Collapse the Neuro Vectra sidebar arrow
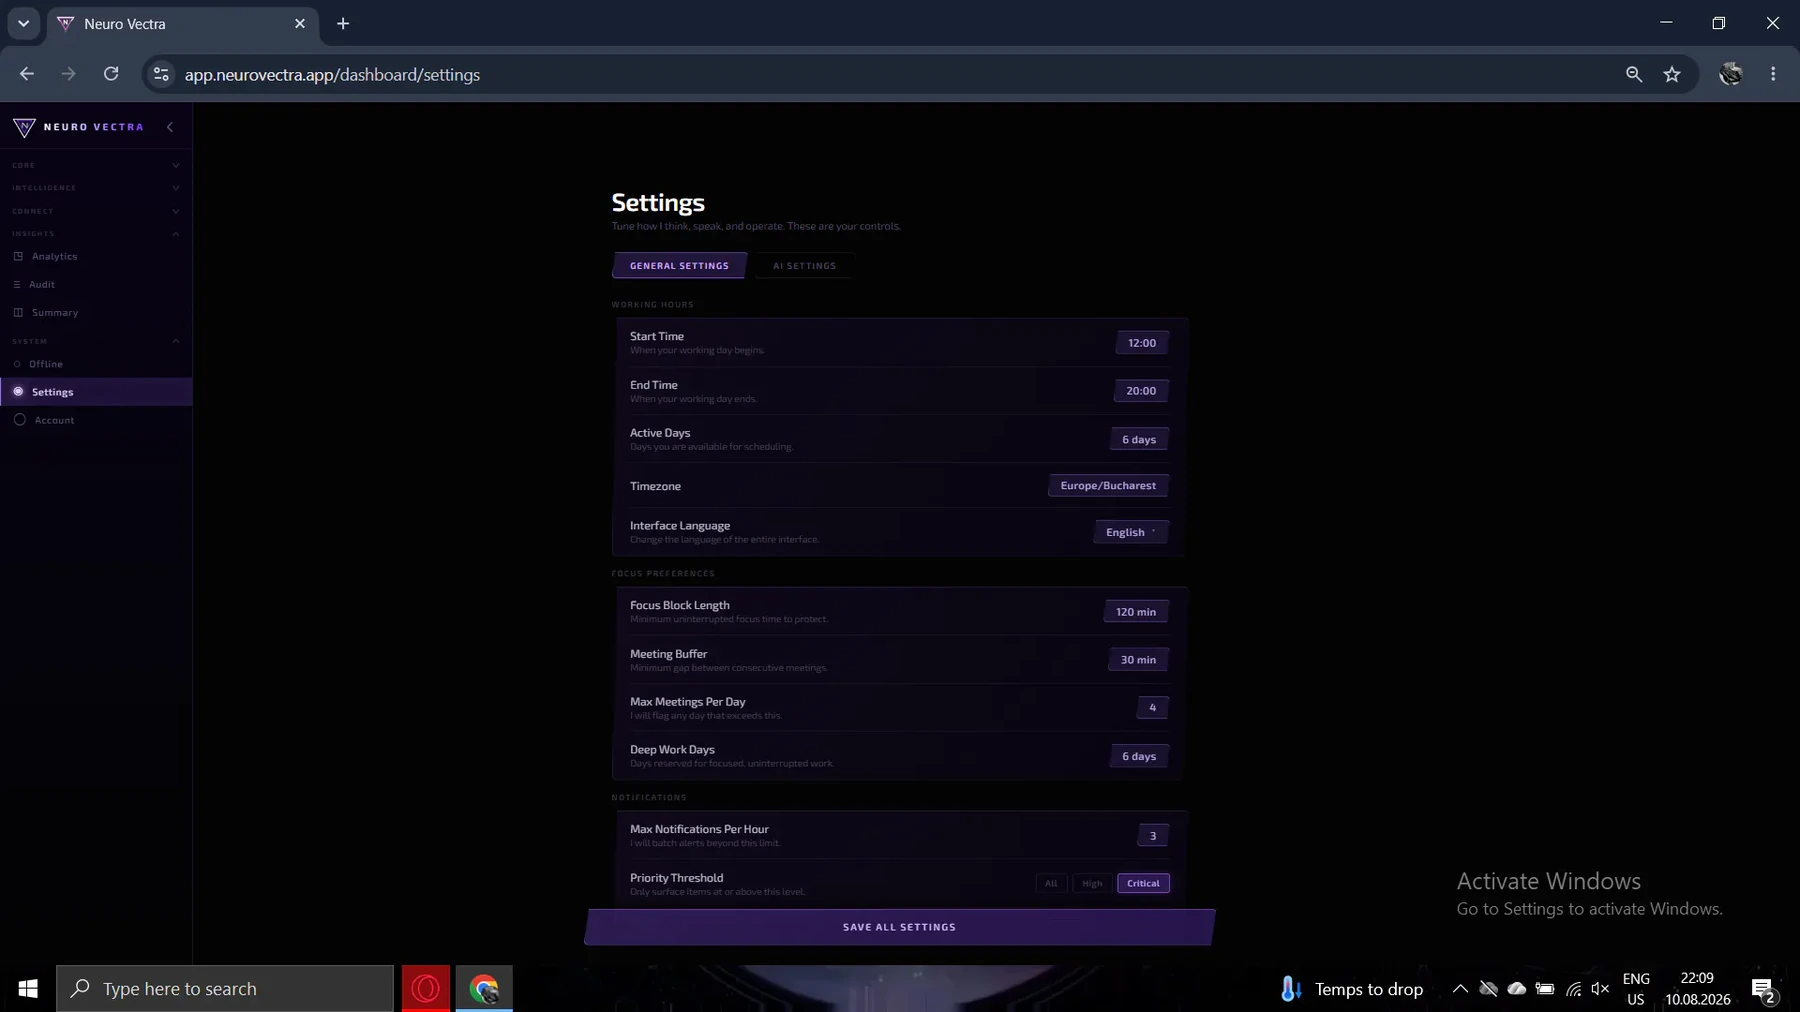 point(170,127)
